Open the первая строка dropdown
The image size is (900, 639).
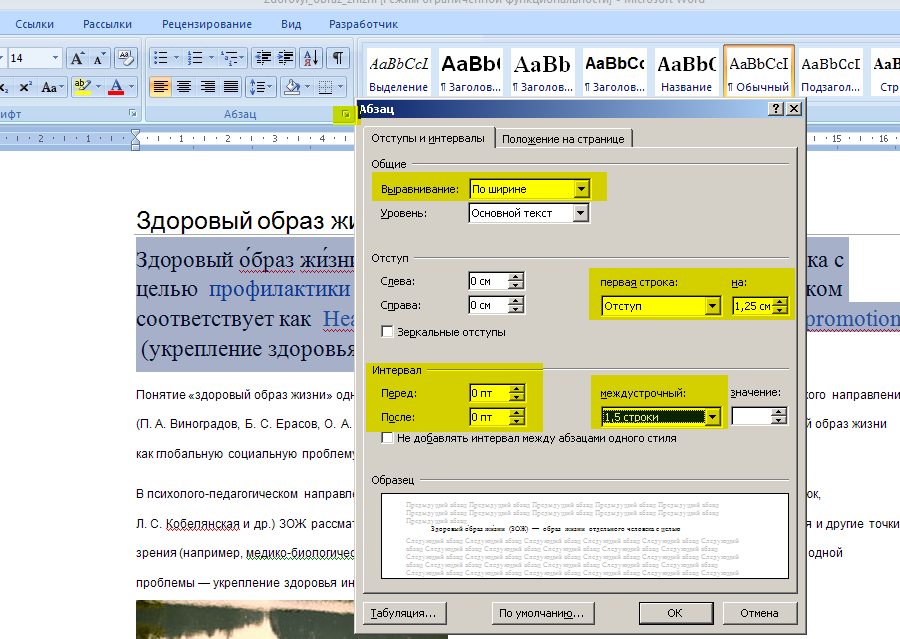point(712,306)
